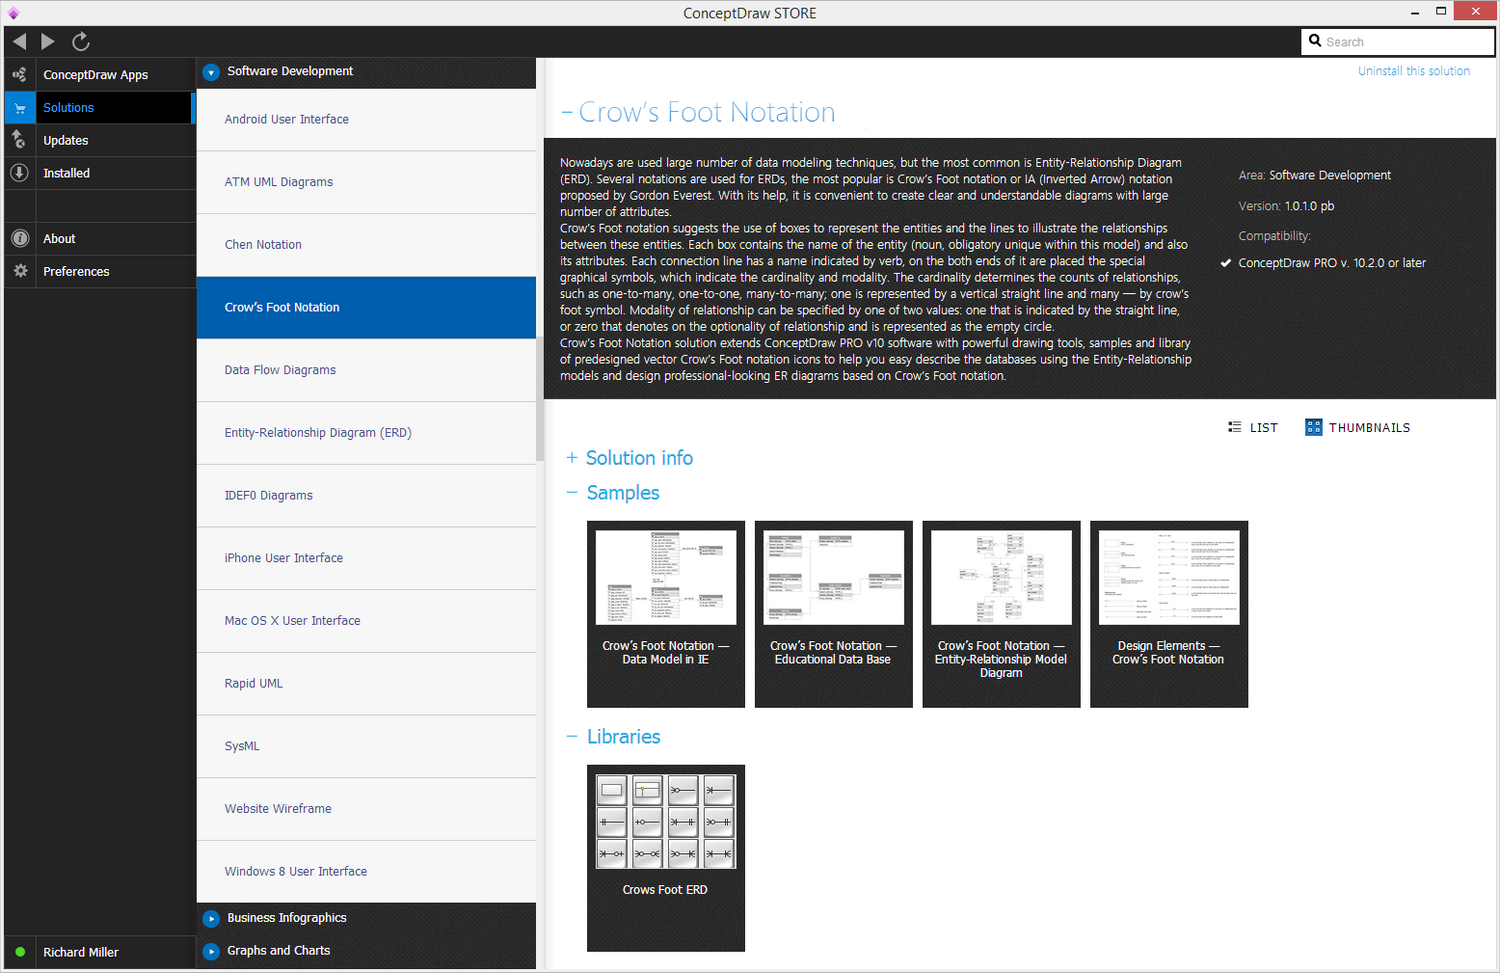Open Preferences

[x=99, y=271]
